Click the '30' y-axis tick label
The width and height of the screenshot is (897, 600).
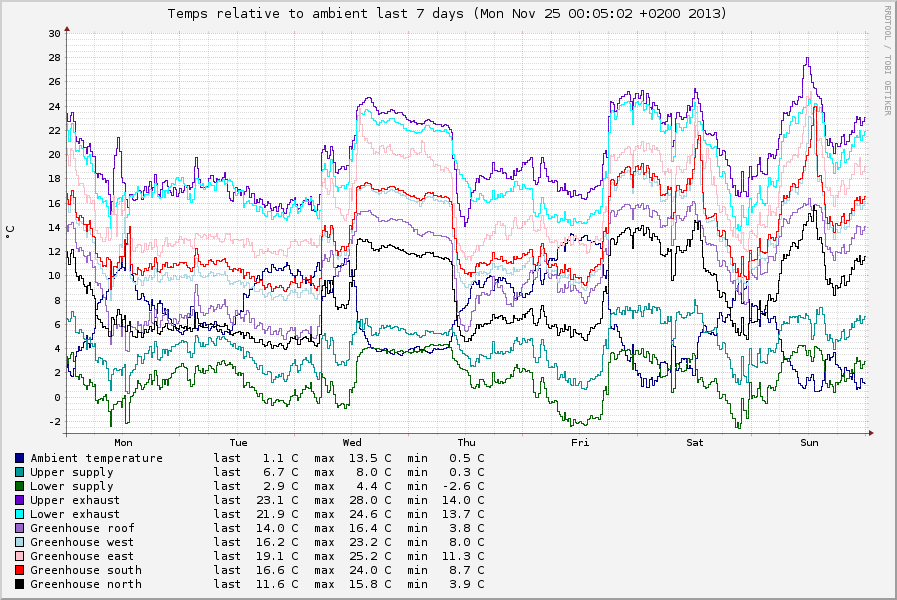(x=54, y=33)
